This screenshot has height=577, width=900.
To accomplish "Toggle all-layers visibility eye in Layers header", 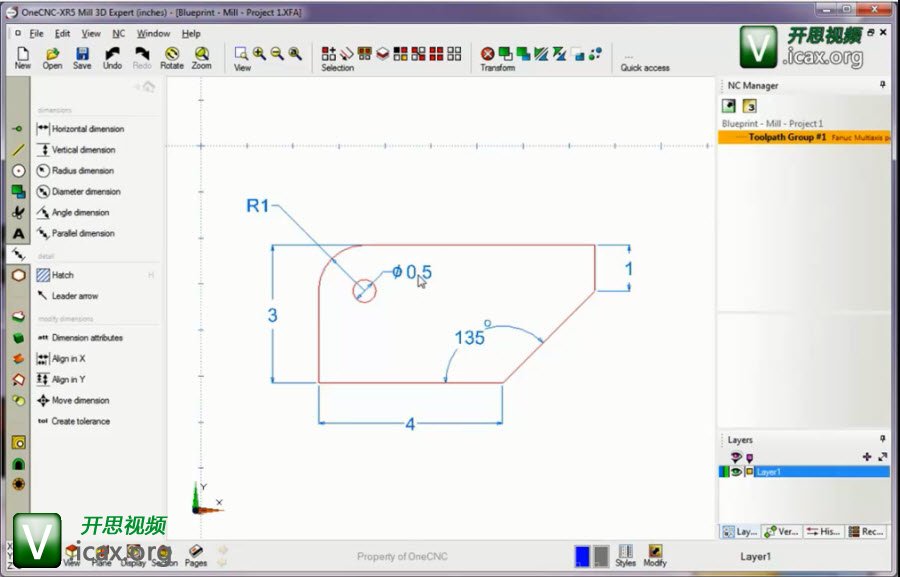I will pos(736,457).
